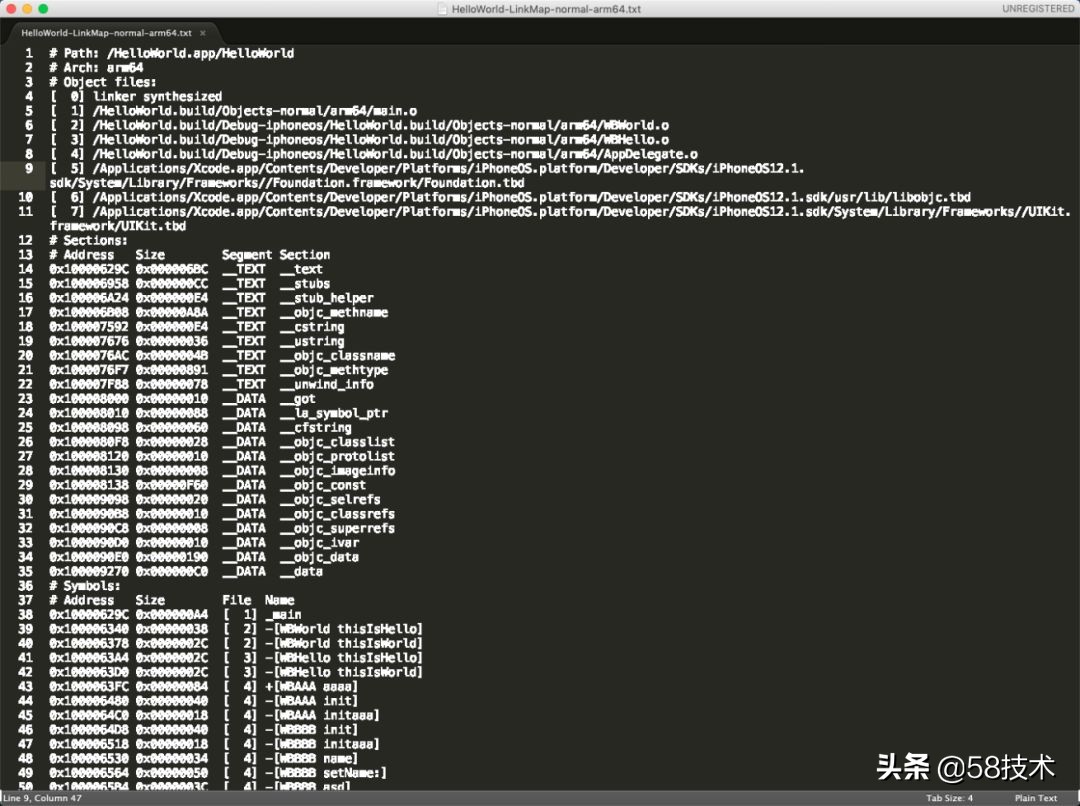This screenshot has height=806, width=1080.
Task: Click the __objc_superrefs section row
Action: click(222, 528)
